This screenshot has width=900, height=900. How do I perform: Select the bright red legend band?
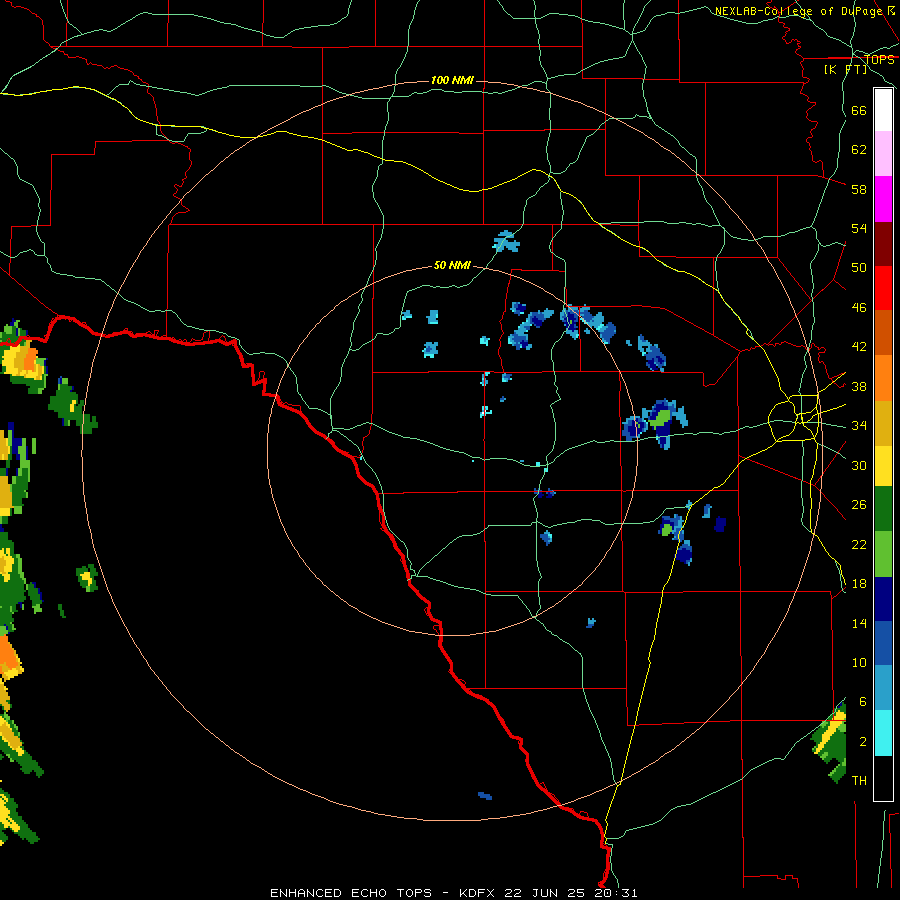pyautogui.click(x=883, y=288)
